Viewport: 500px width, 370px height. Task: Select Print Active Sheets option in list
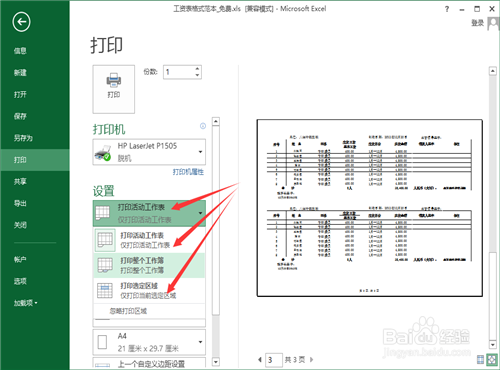(149, 240)
